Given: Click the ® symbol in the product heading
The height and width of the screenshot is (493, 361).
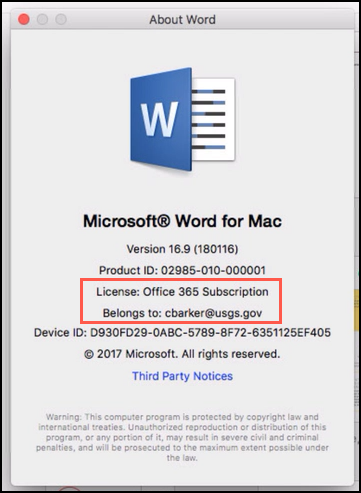Looking at the screenshot, I should (x=164, y=220).
